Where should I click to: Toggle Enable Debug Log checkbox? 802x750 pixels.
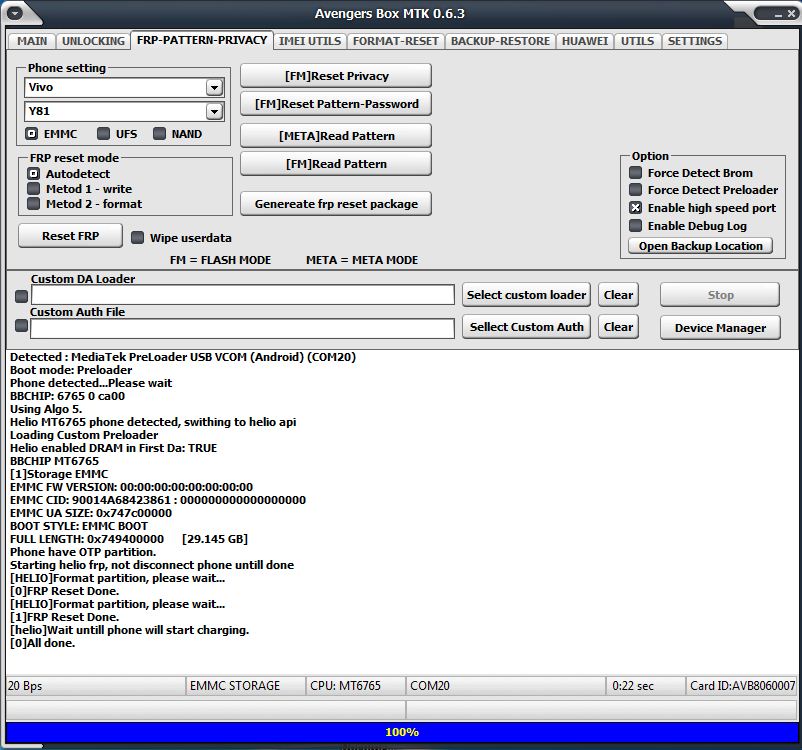636,226
